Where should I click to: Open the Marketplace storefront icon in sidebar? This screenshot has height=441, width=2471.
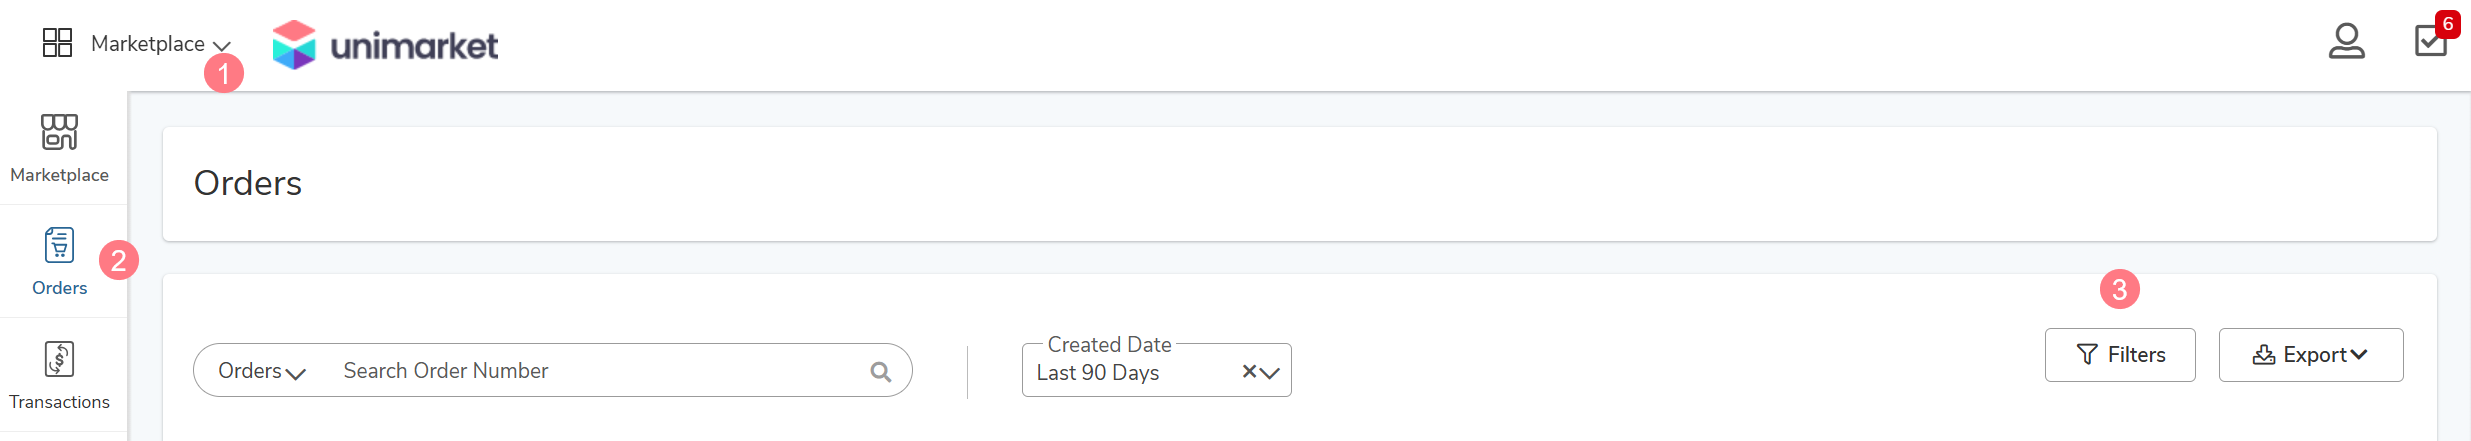click(x=59, y=131)
